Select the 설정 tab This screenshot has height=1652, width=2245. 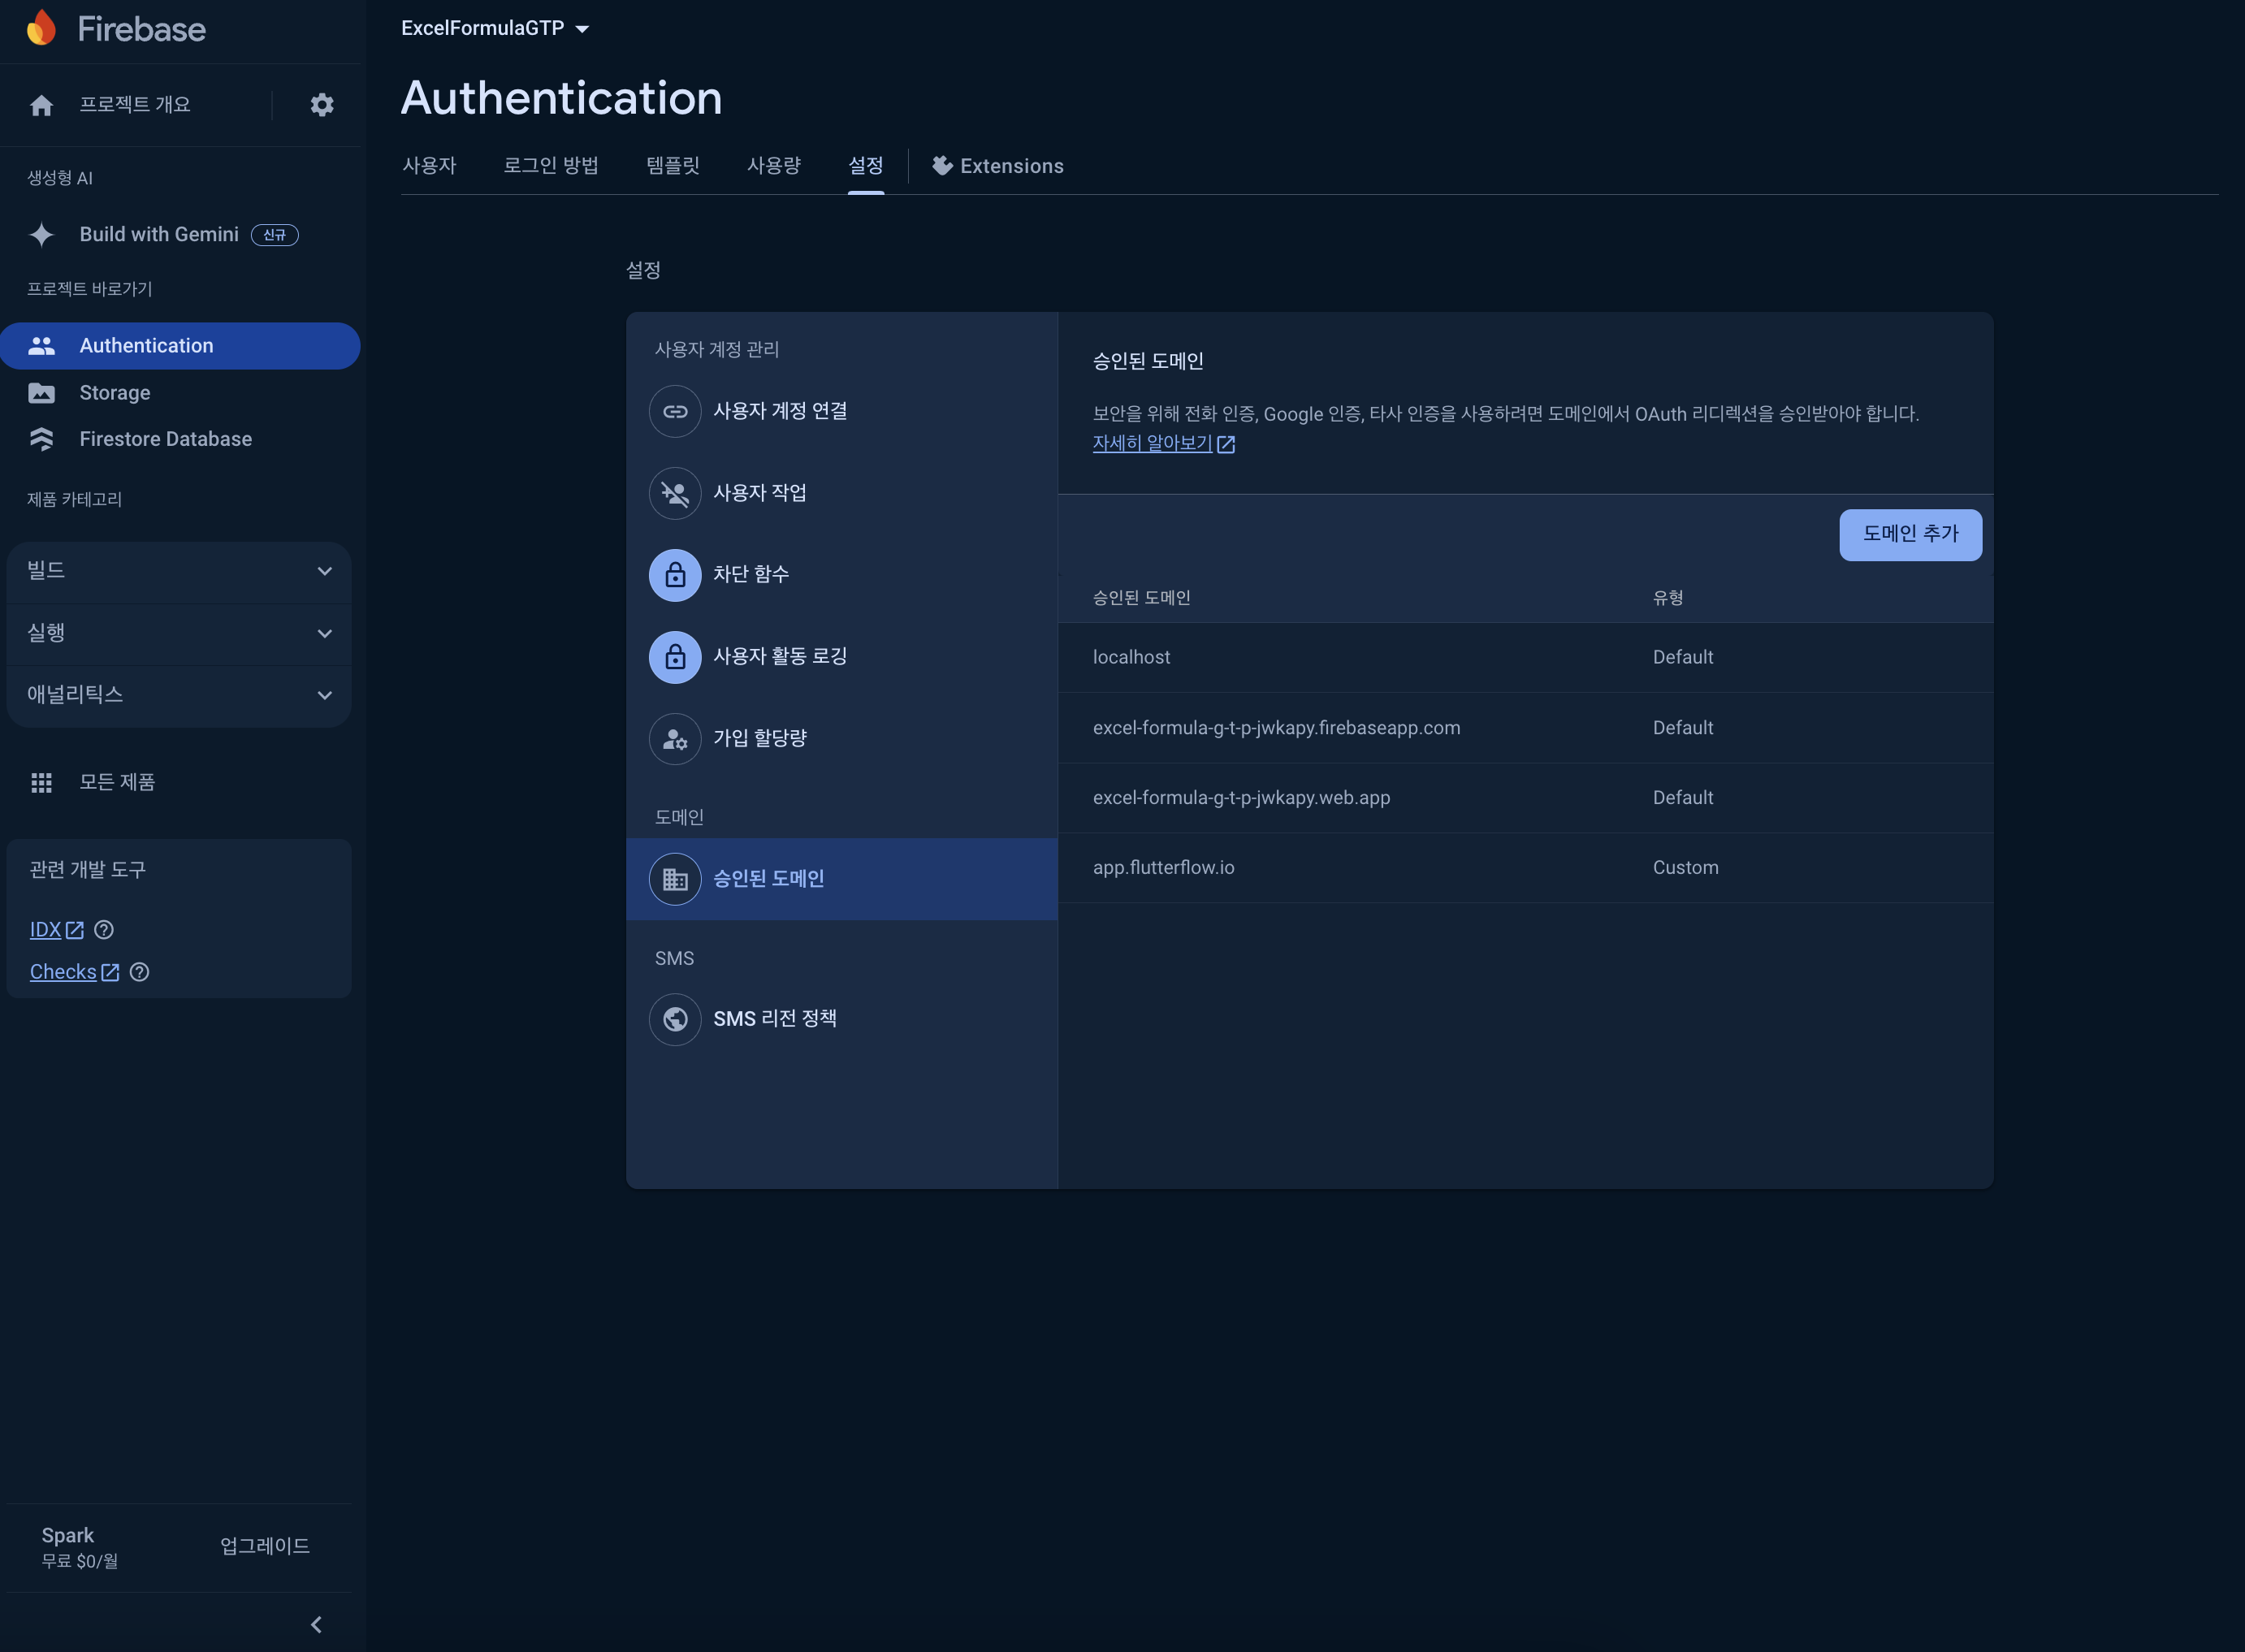[866, 166]
